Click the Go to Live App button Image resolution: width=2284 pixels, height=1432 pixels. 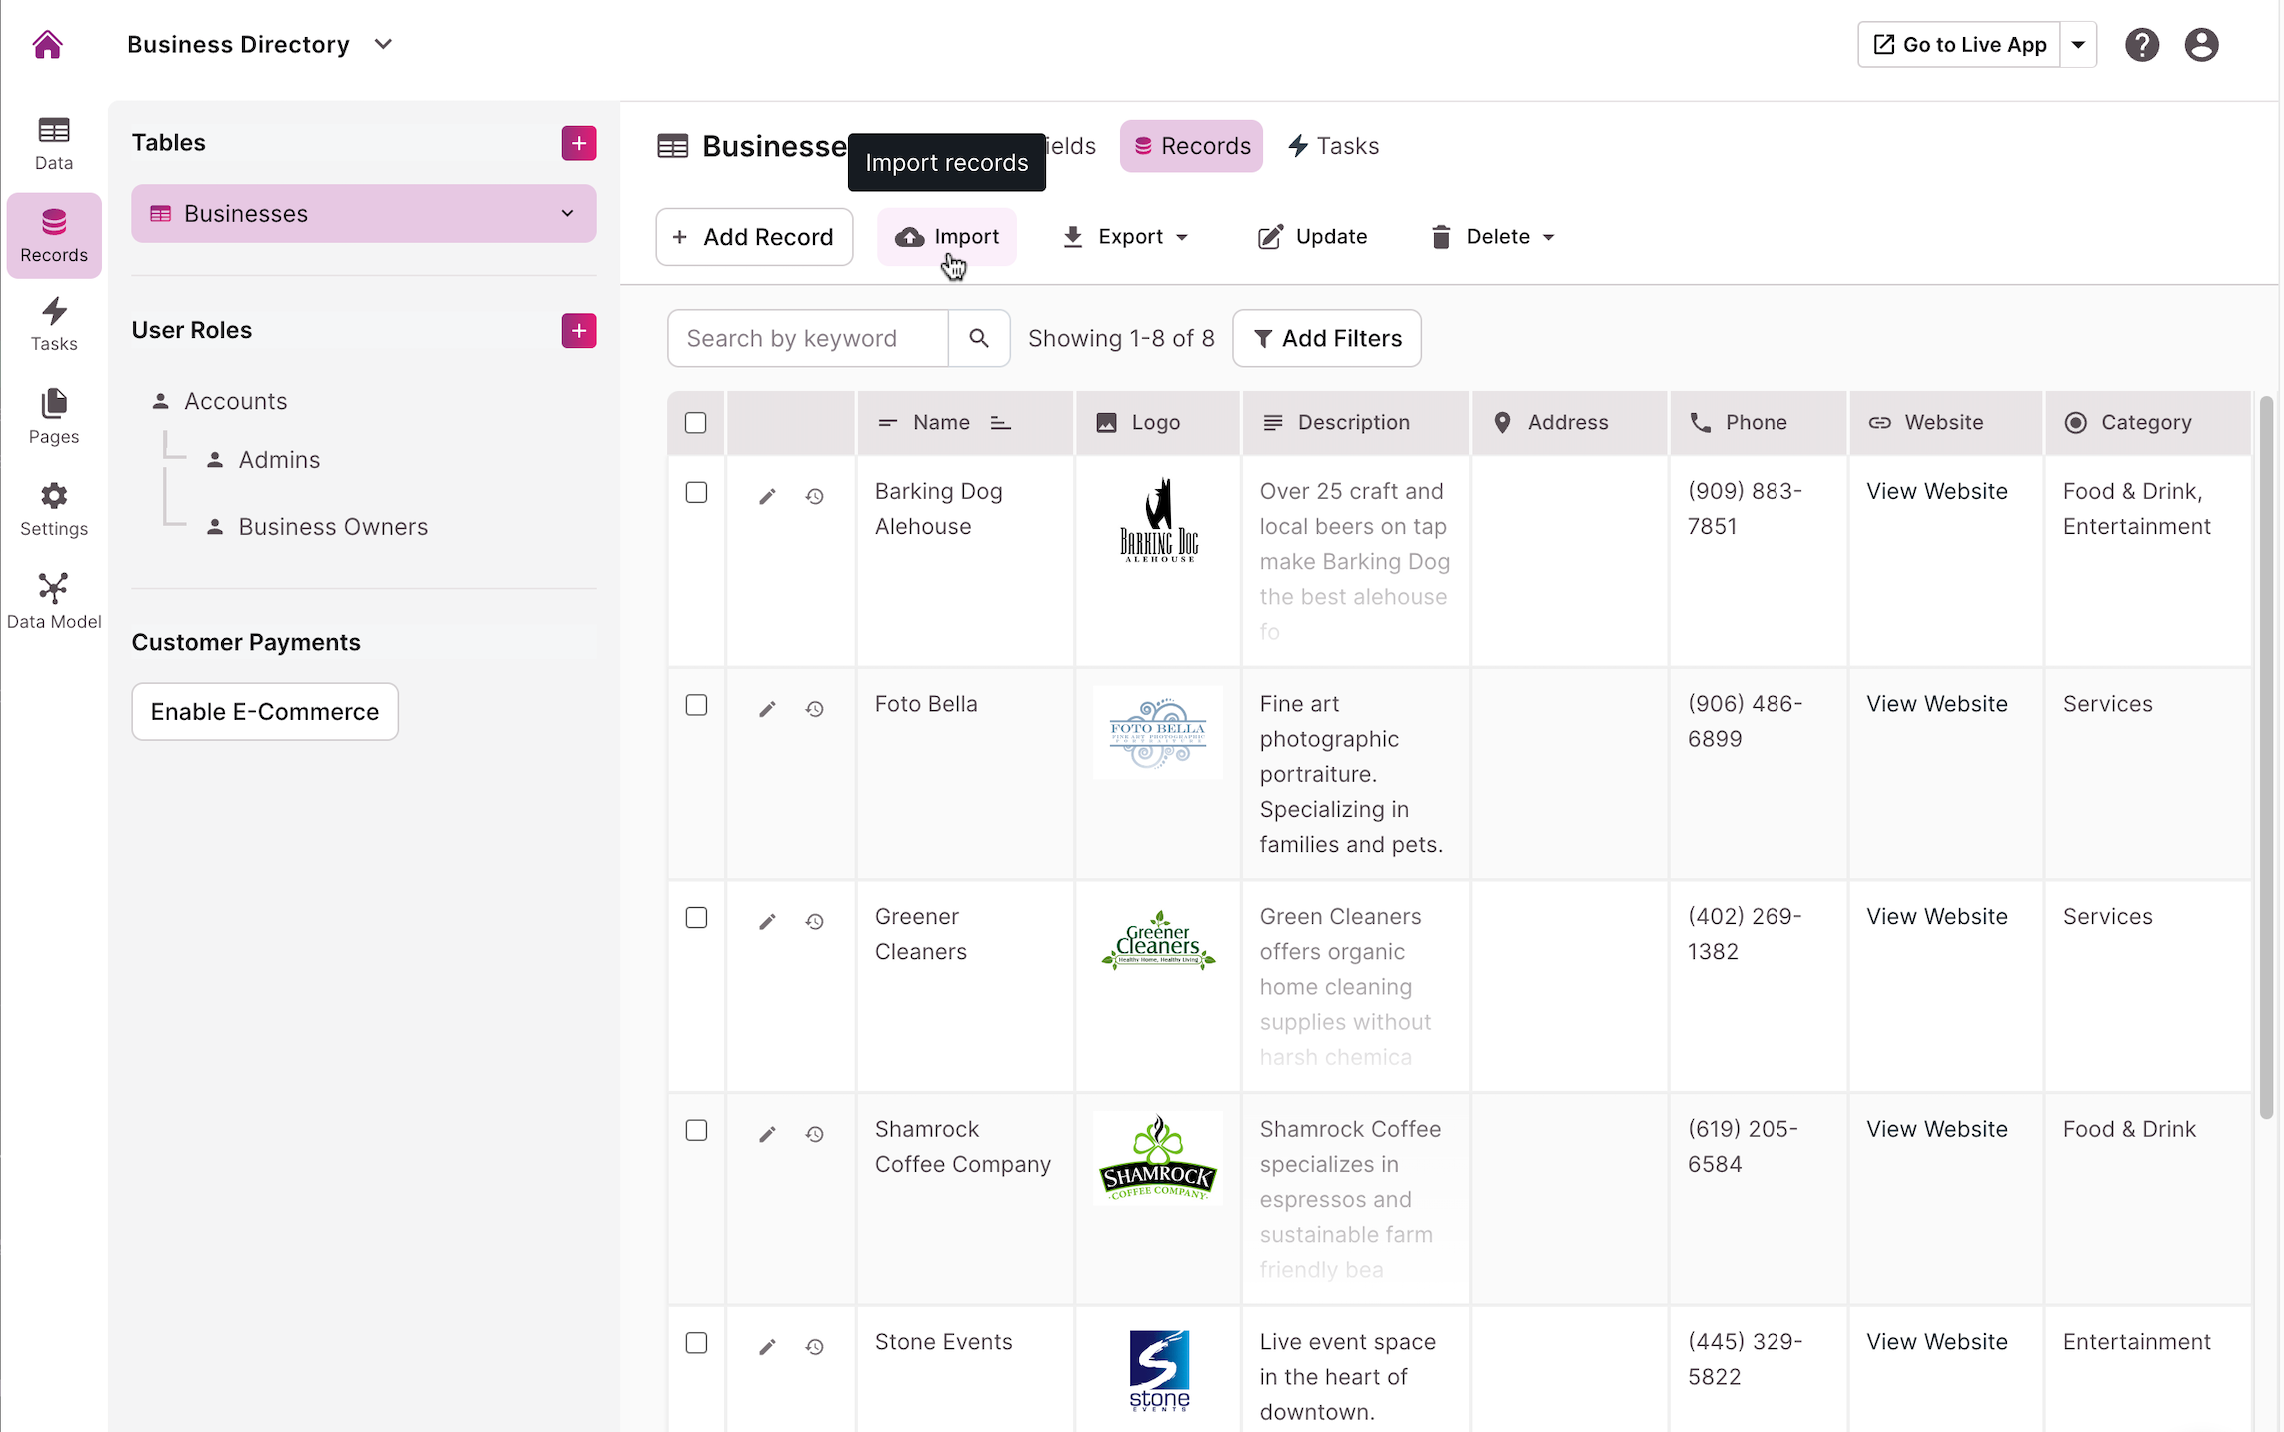[x=1960, y=45]
